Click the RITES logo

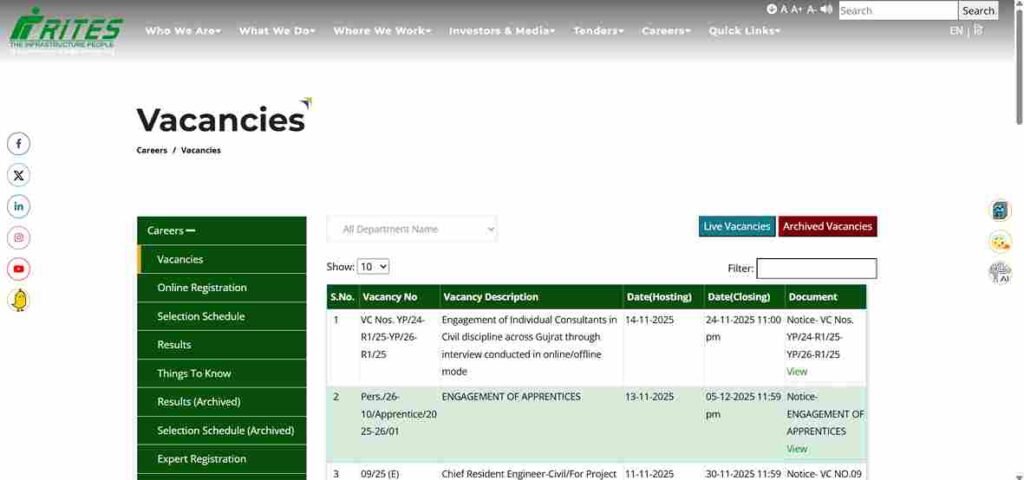pyautogui.click(x=66, y=29)
